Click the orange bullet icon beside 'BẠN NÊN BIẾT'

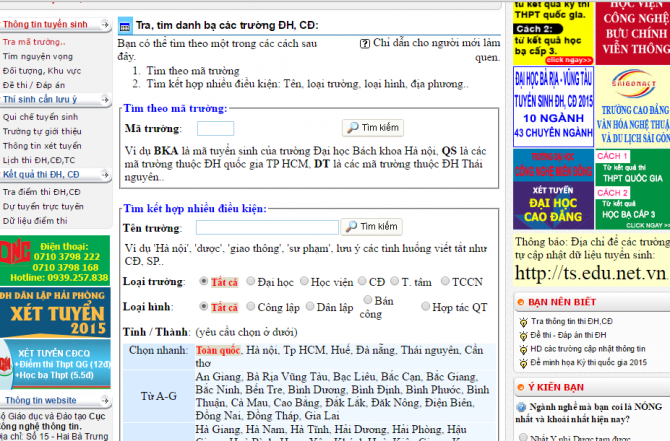520,301
